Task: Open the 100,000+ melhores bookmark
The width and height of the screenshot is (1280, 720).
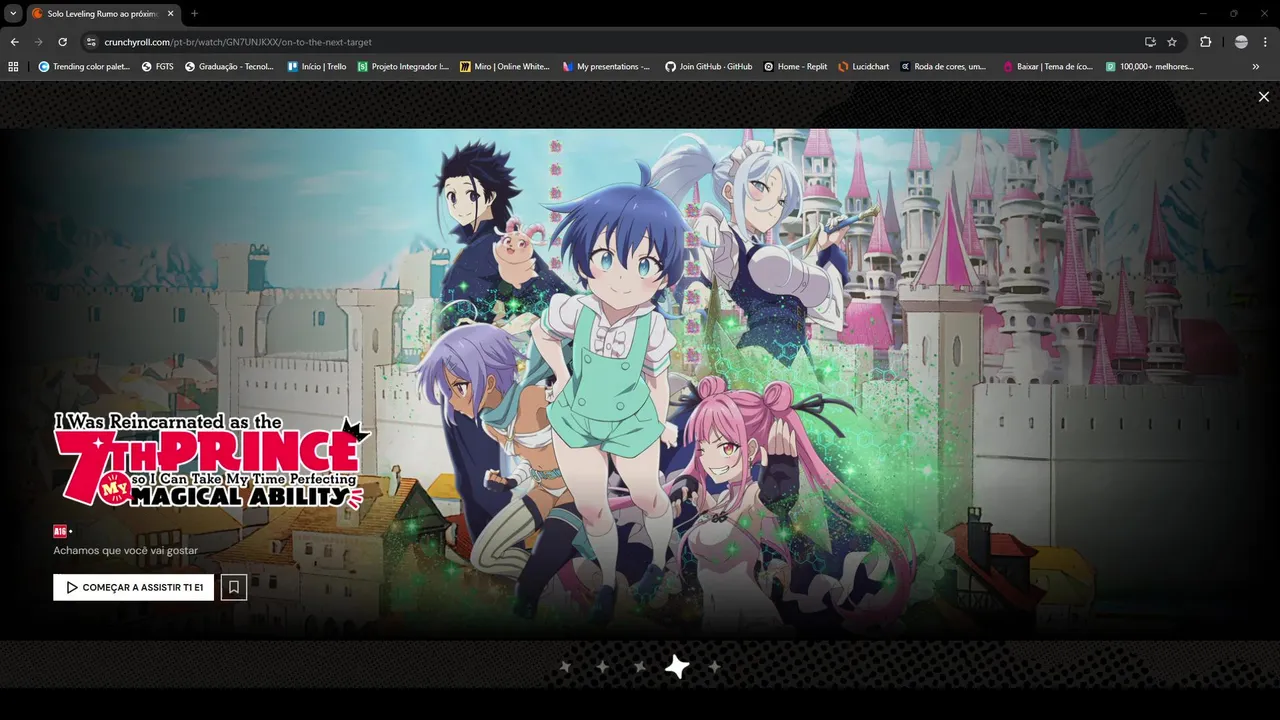Action: point(1150,67)
